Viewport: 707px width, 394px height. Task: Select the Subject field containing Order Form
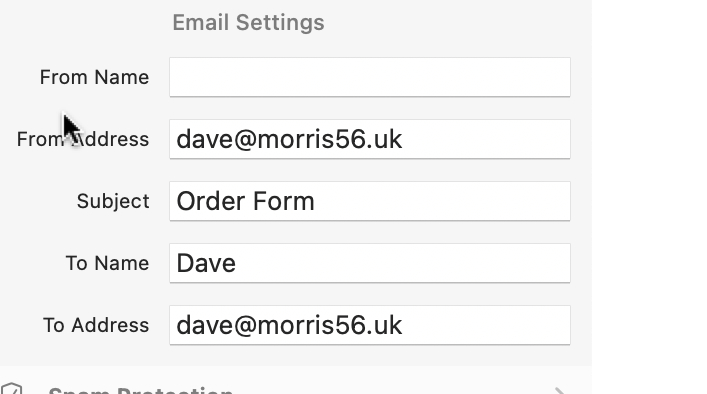click(x=370, y=201)
